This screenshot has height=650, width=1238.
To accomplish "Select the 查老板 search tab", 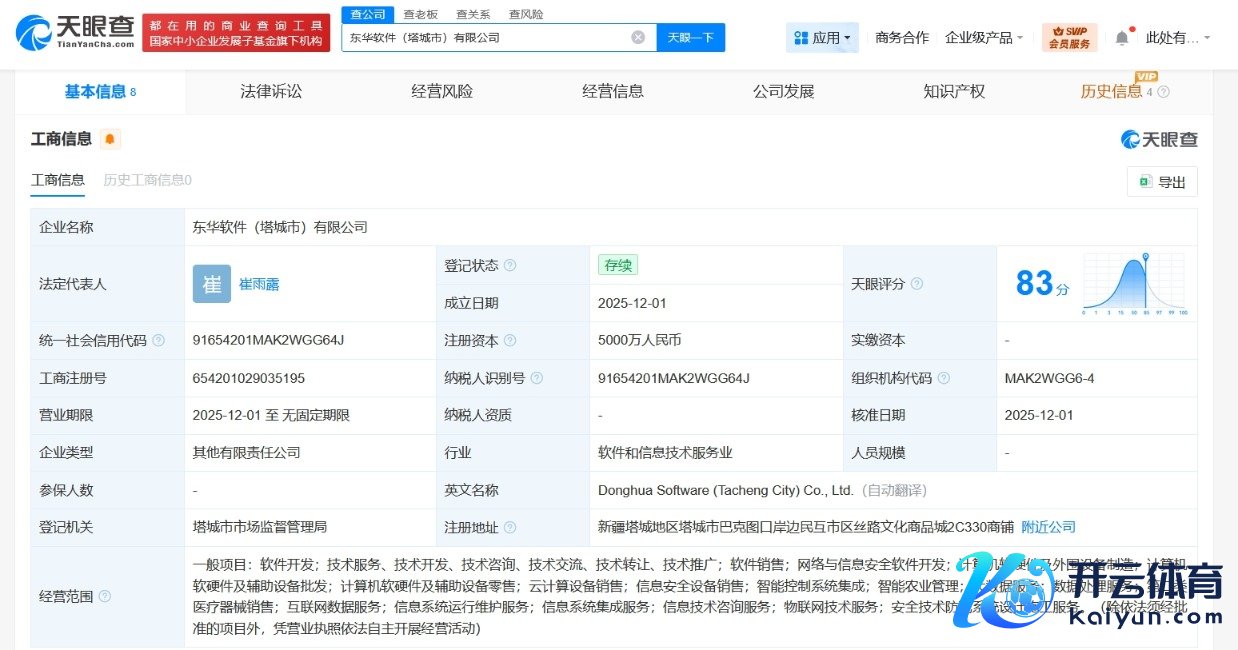I will (x=420, y=14).
